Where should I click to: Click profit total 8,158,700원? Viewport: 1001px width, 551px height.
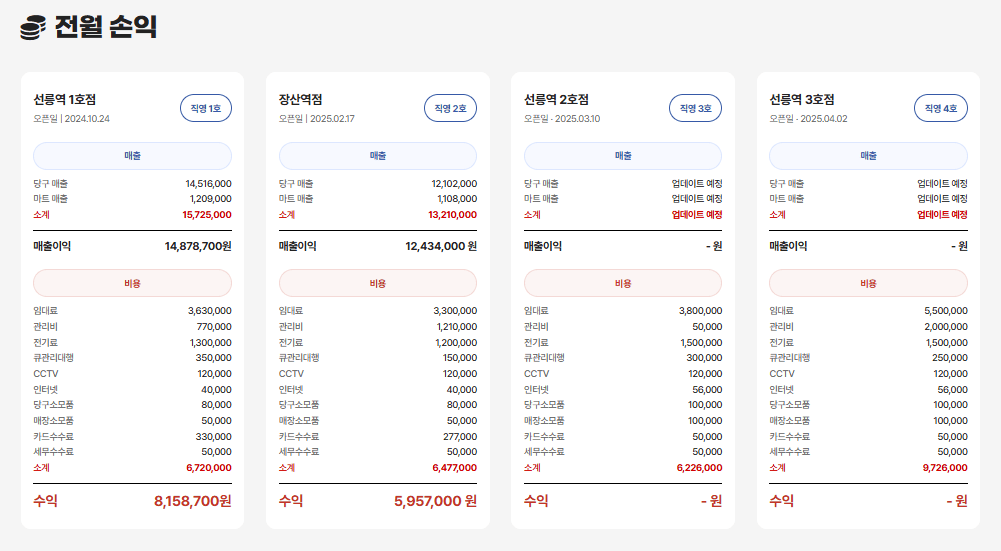(x=193, y=501)
